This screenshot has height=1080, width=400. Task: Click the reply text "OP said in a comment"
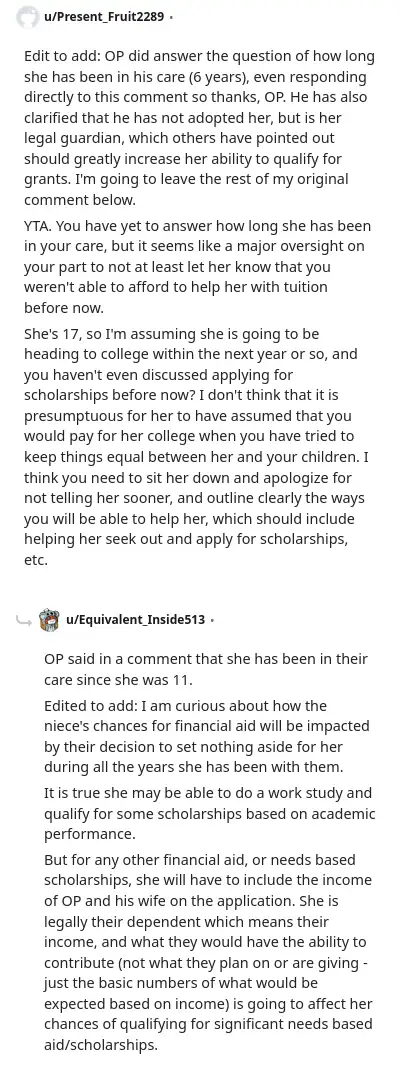pyautogui.click(x=206, y=669)
